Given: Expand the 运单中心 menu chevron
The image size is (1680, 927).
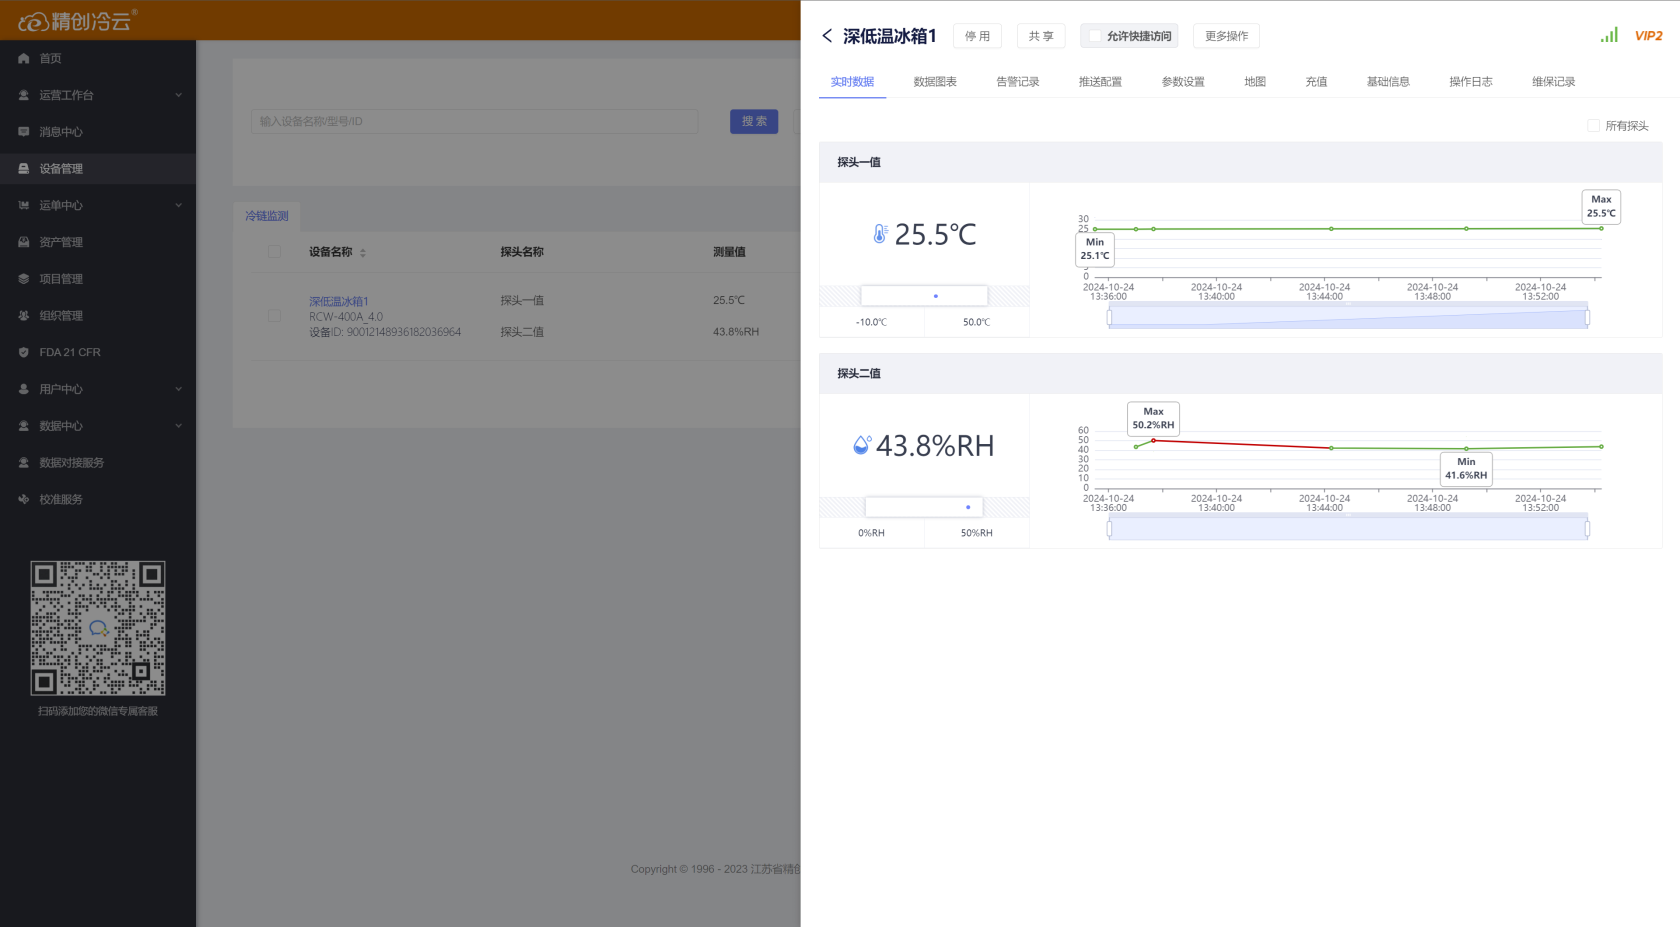Looking at the screenshot, I should (179, 205).
